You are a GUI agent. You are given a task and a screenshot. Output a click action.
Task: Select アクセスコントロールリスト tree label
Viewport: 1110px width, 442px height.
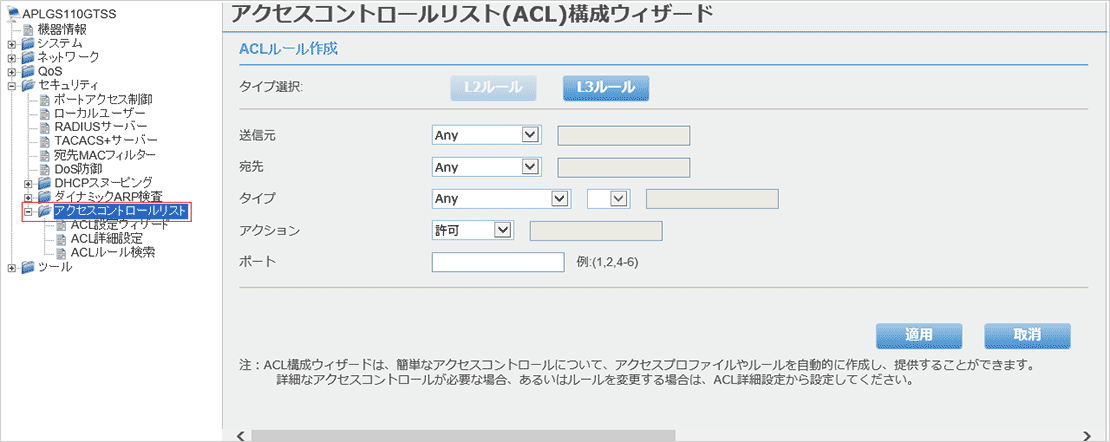point(121,211)
